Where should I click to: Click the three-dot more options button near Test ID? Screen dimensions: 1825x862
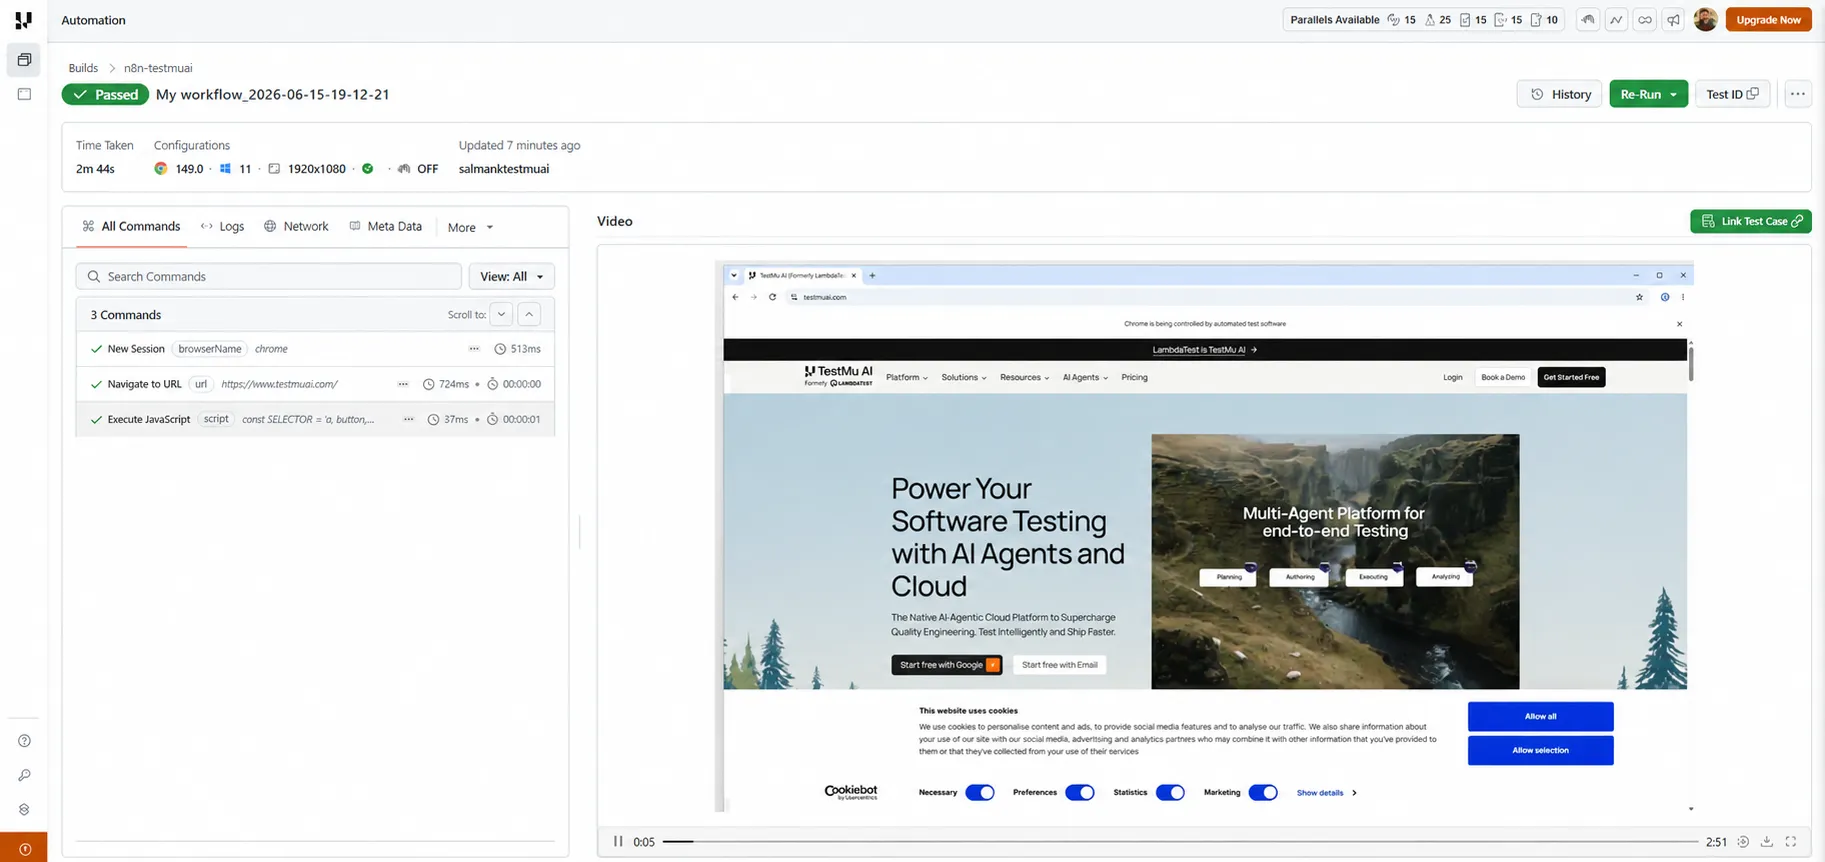click(x=1797, y=94)
